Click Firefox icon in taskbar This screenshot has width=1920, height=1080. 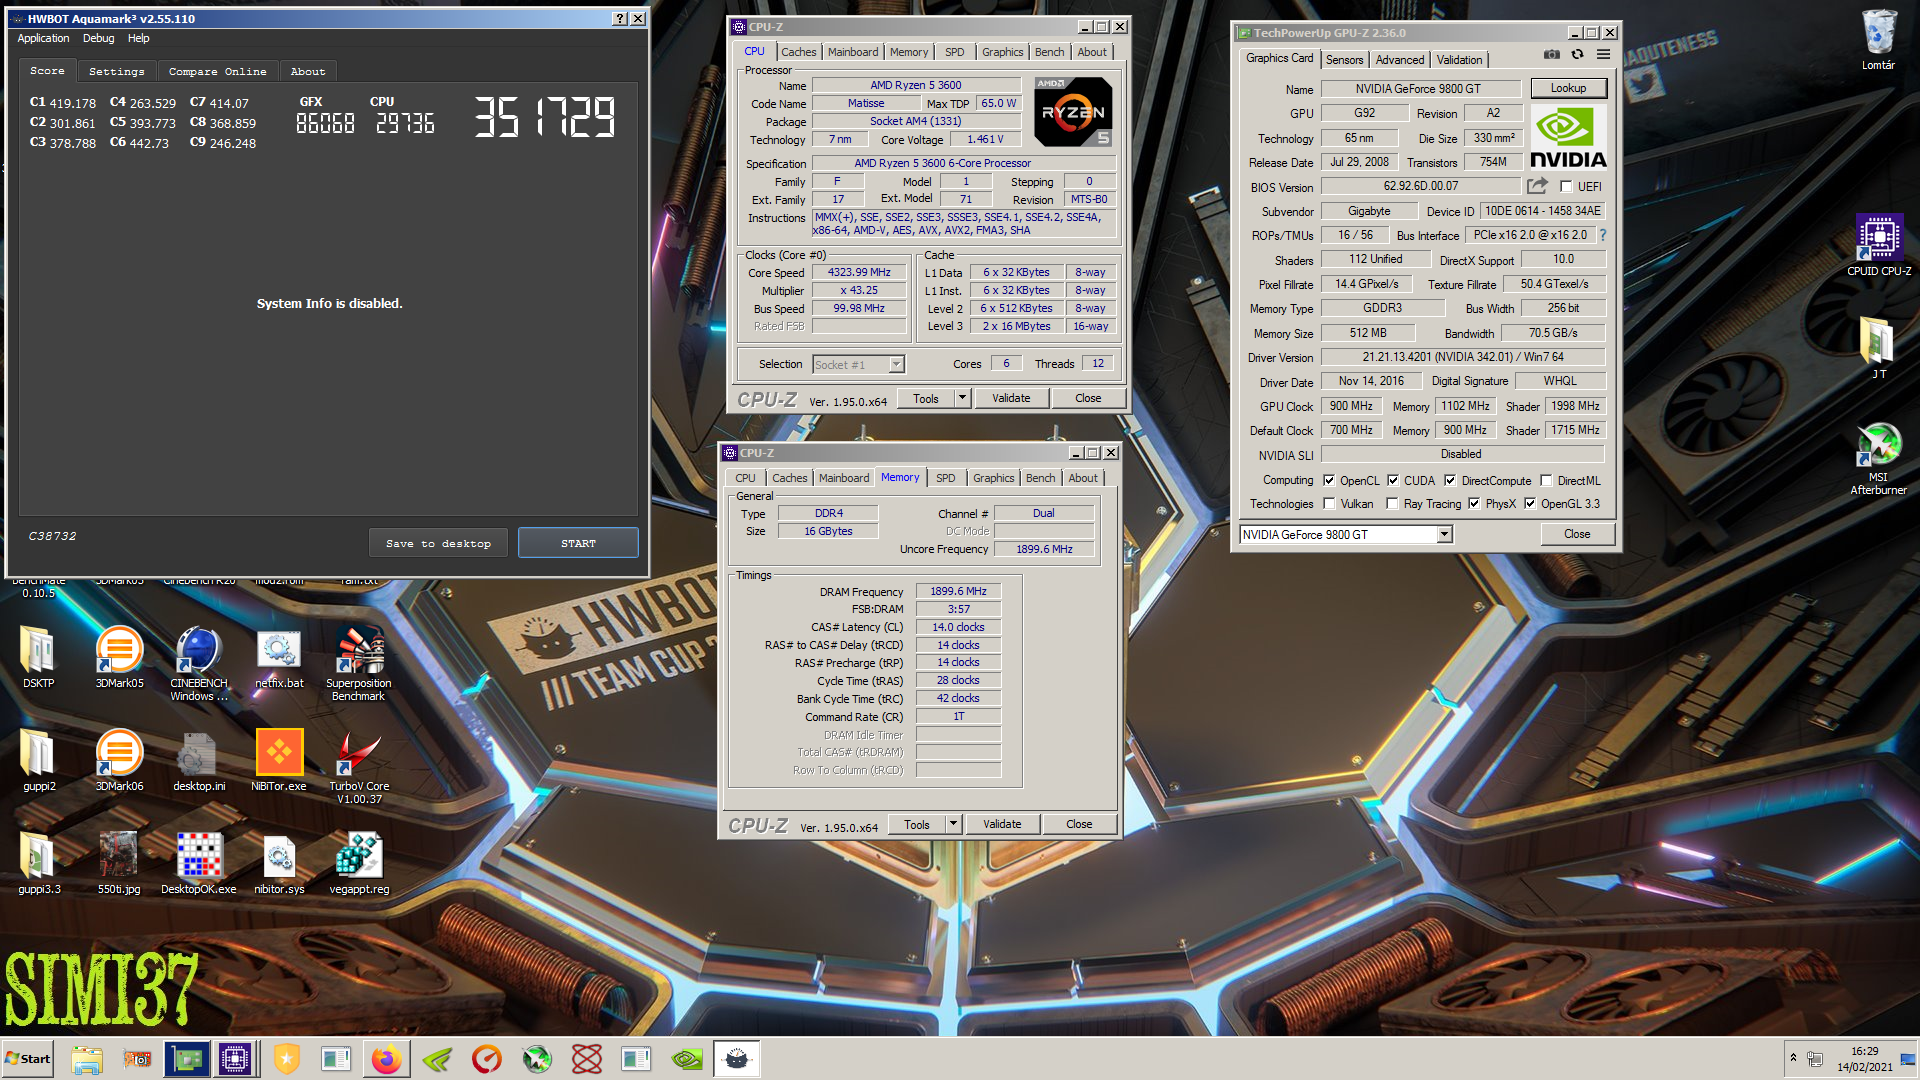pos(386,1059)
